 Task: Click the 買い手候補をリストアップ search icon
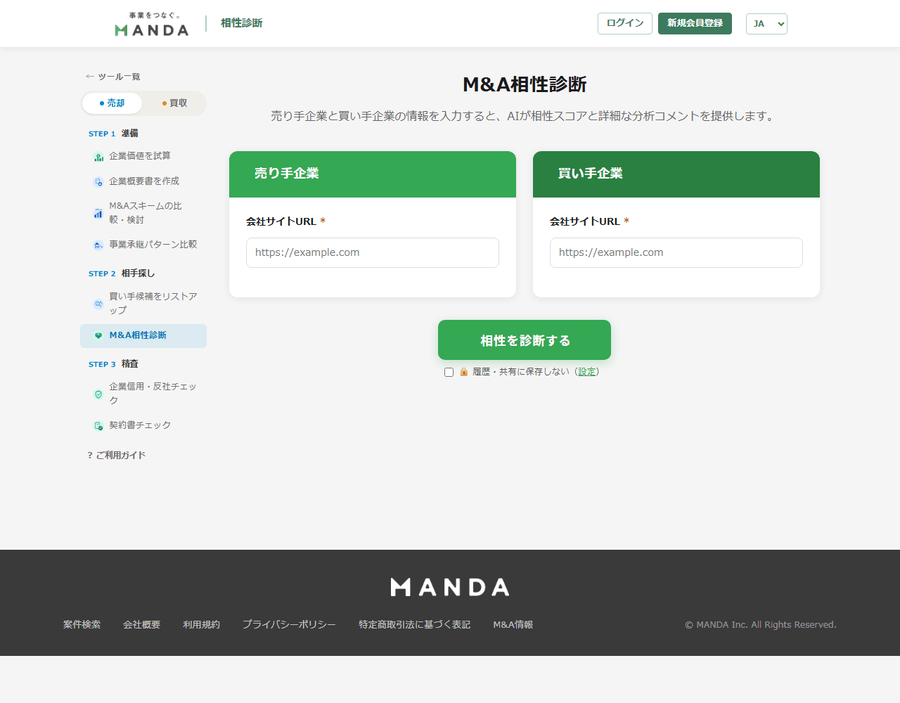98,304
